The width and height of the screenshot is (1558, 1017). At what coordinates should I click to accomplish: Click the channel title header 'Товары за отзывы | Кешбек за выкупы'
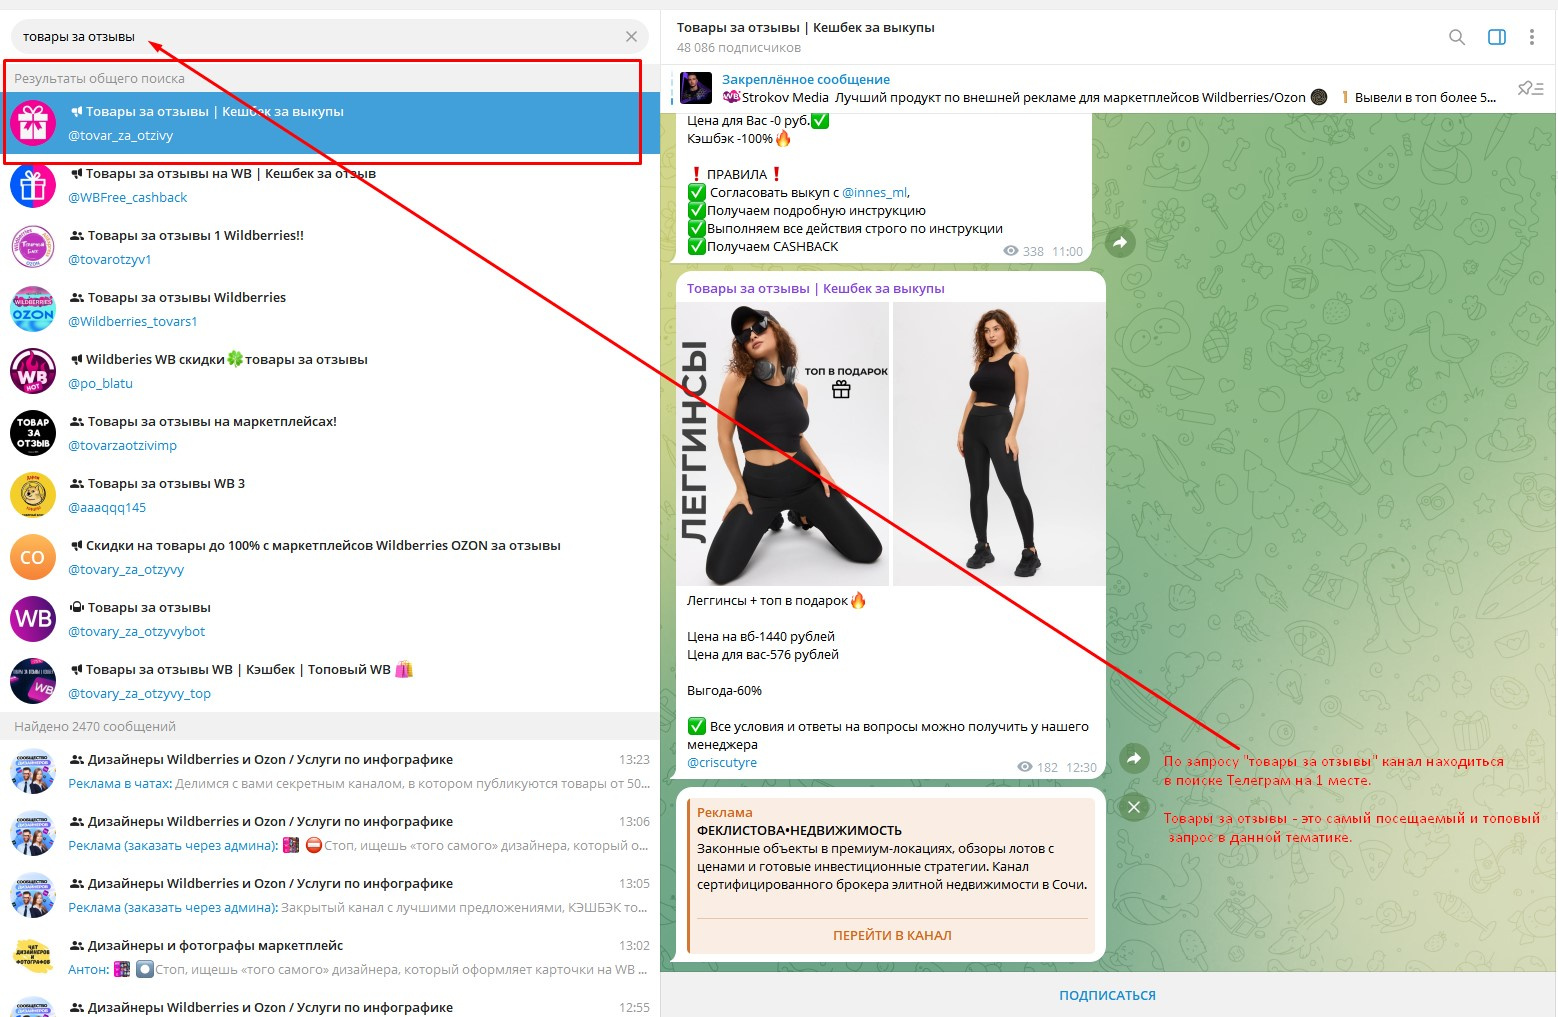pos(805,28)
